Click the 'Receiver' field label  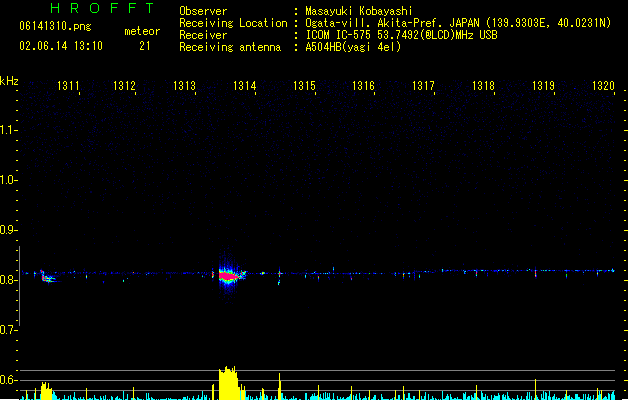pyautogui.click(x=203, y=35)
